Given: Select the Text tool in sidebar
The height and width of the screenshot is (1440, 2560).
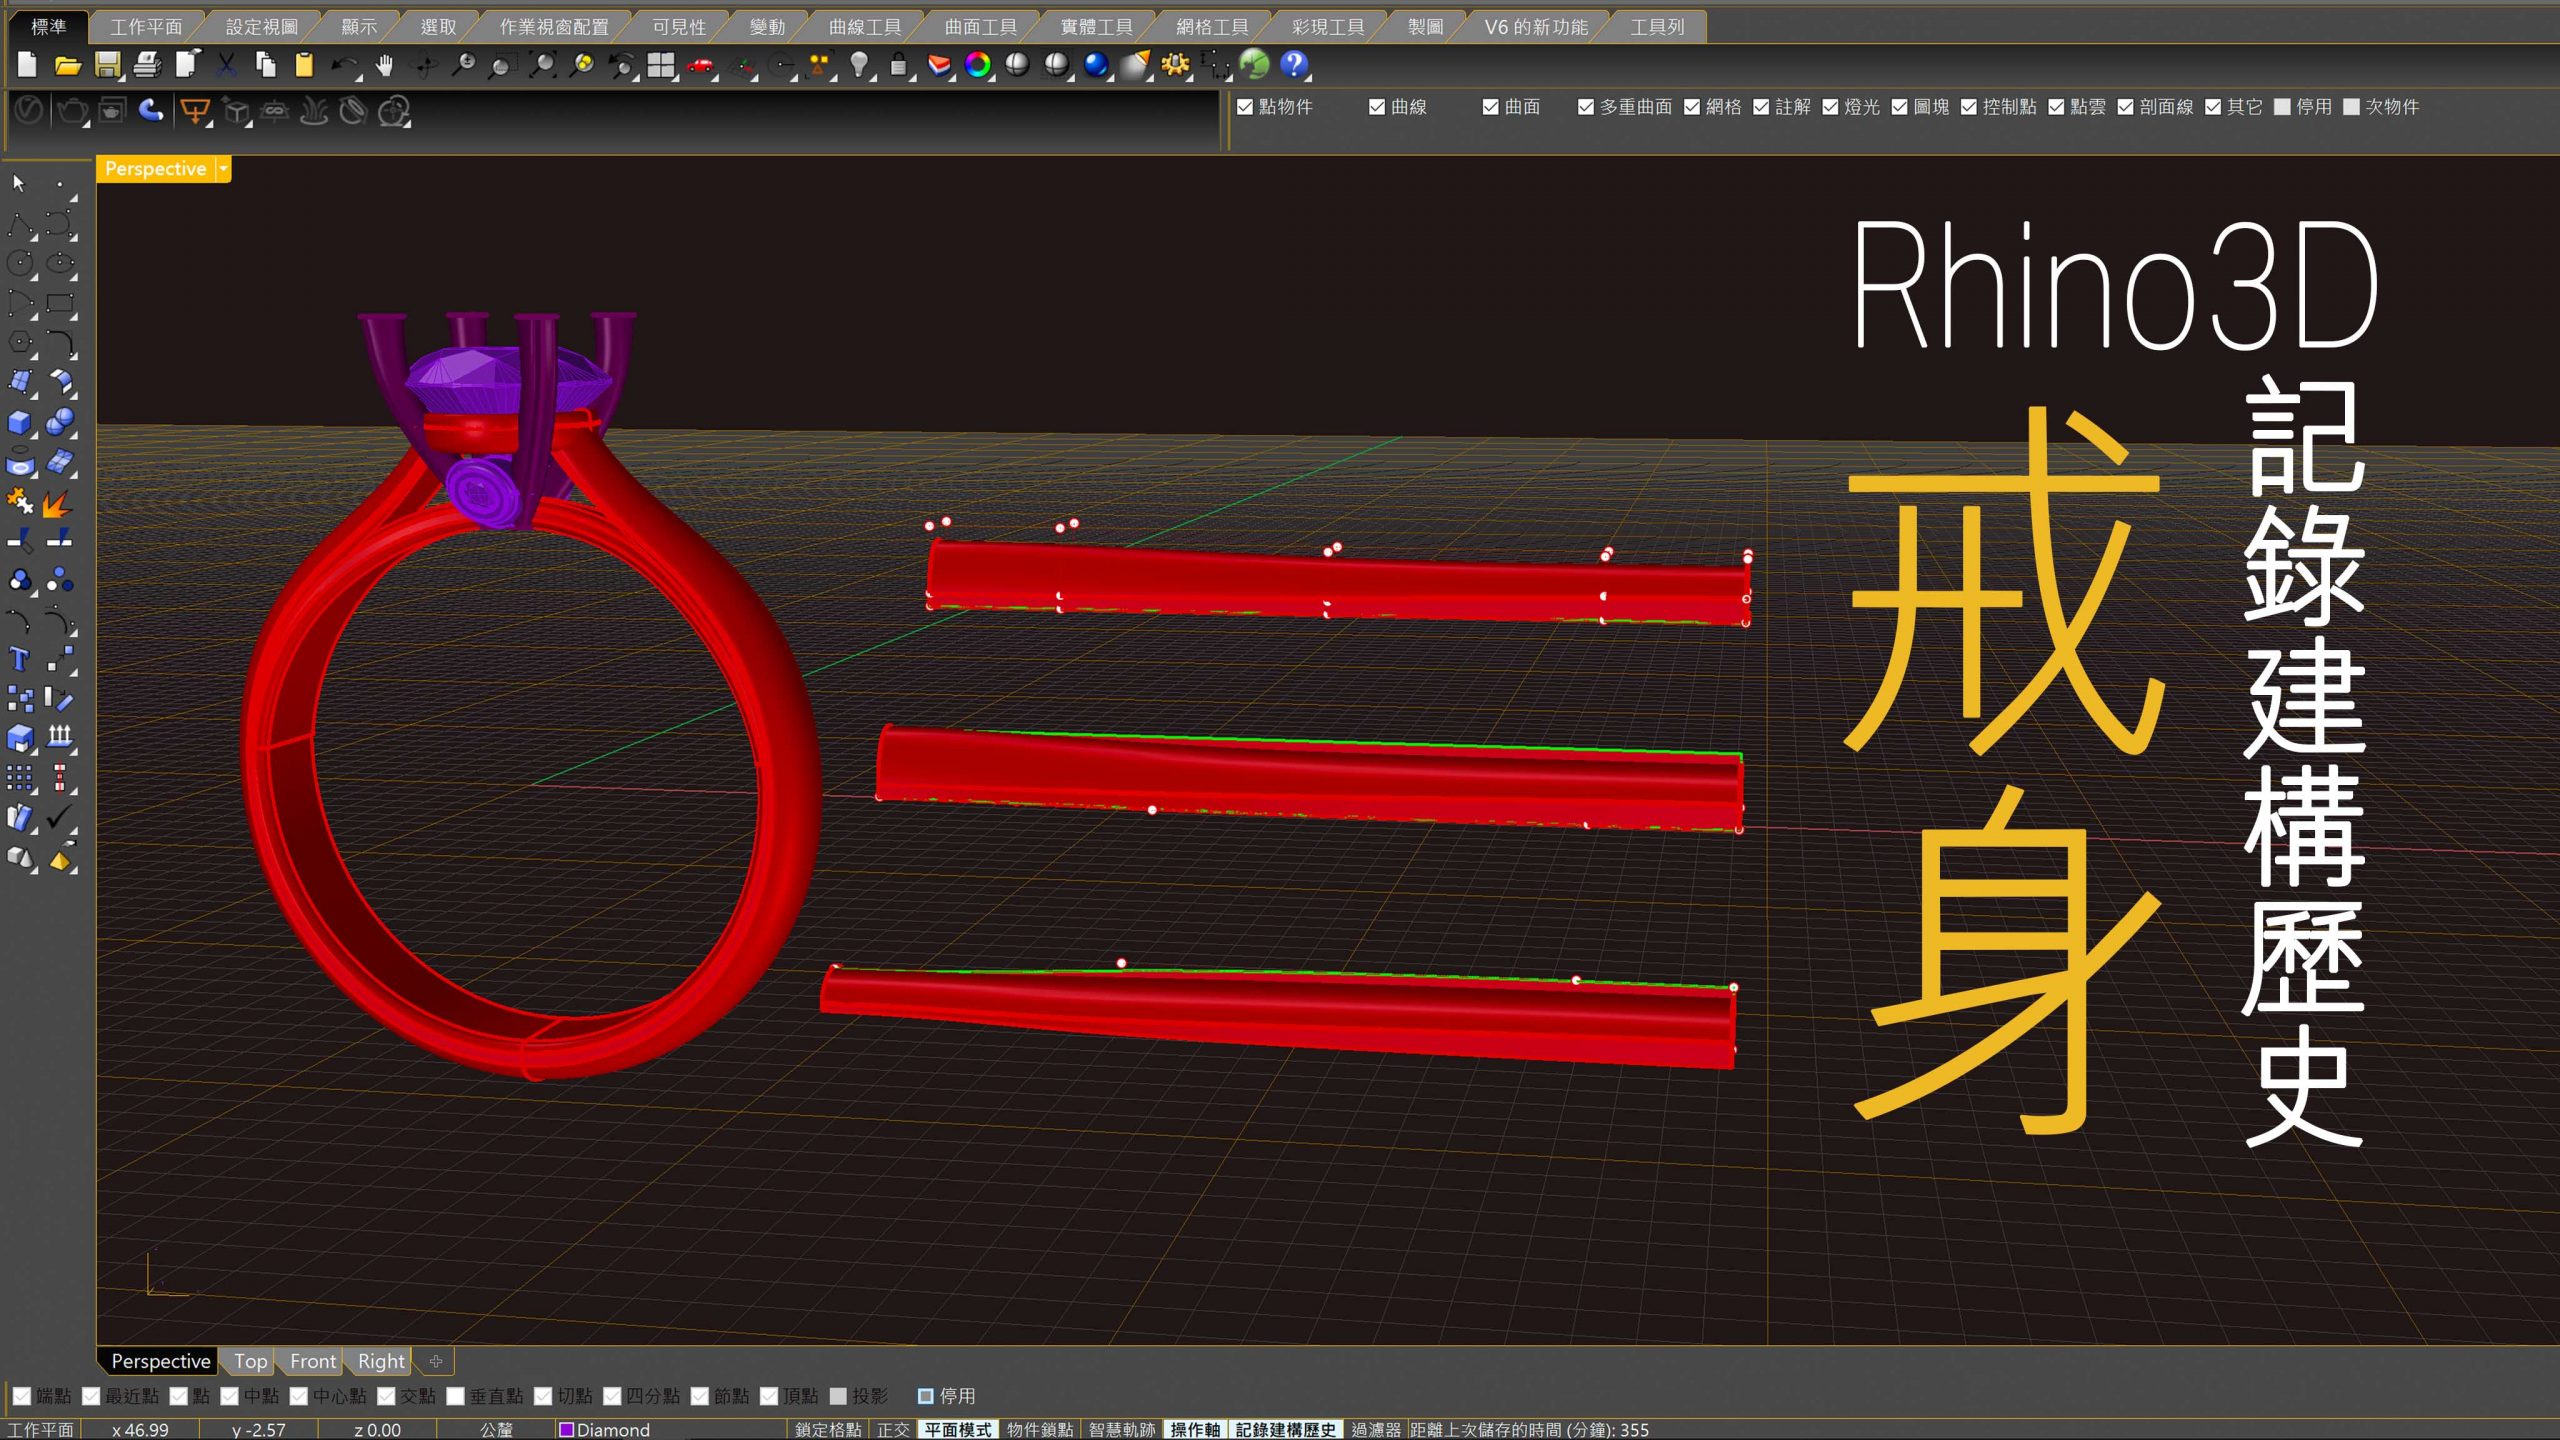Looking at the screenshot, I should [19, 659].
